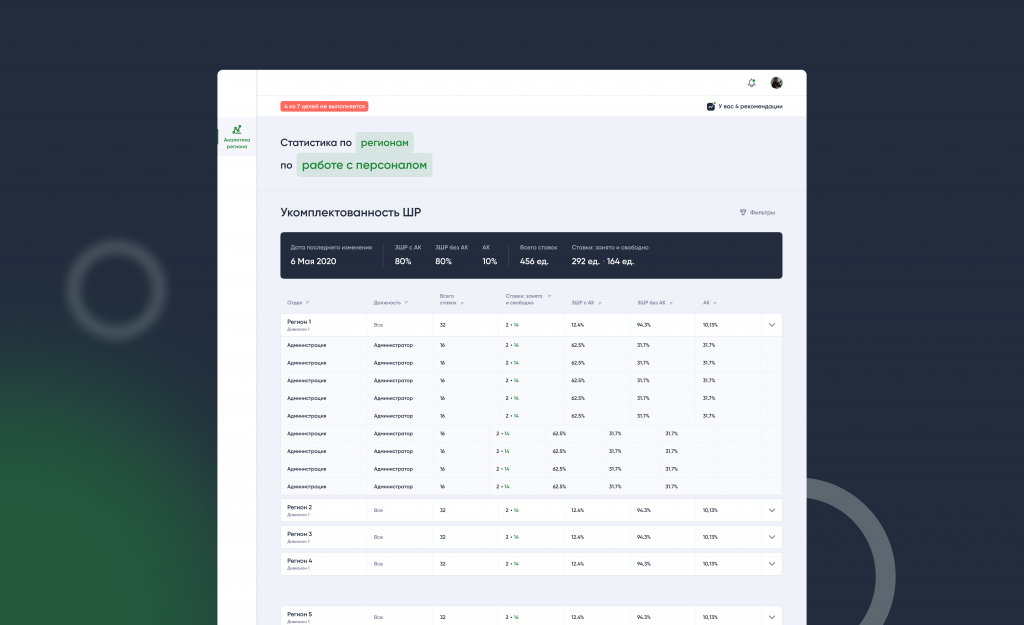Click "Все" position cell in Регион 1 row

[378, 325]
